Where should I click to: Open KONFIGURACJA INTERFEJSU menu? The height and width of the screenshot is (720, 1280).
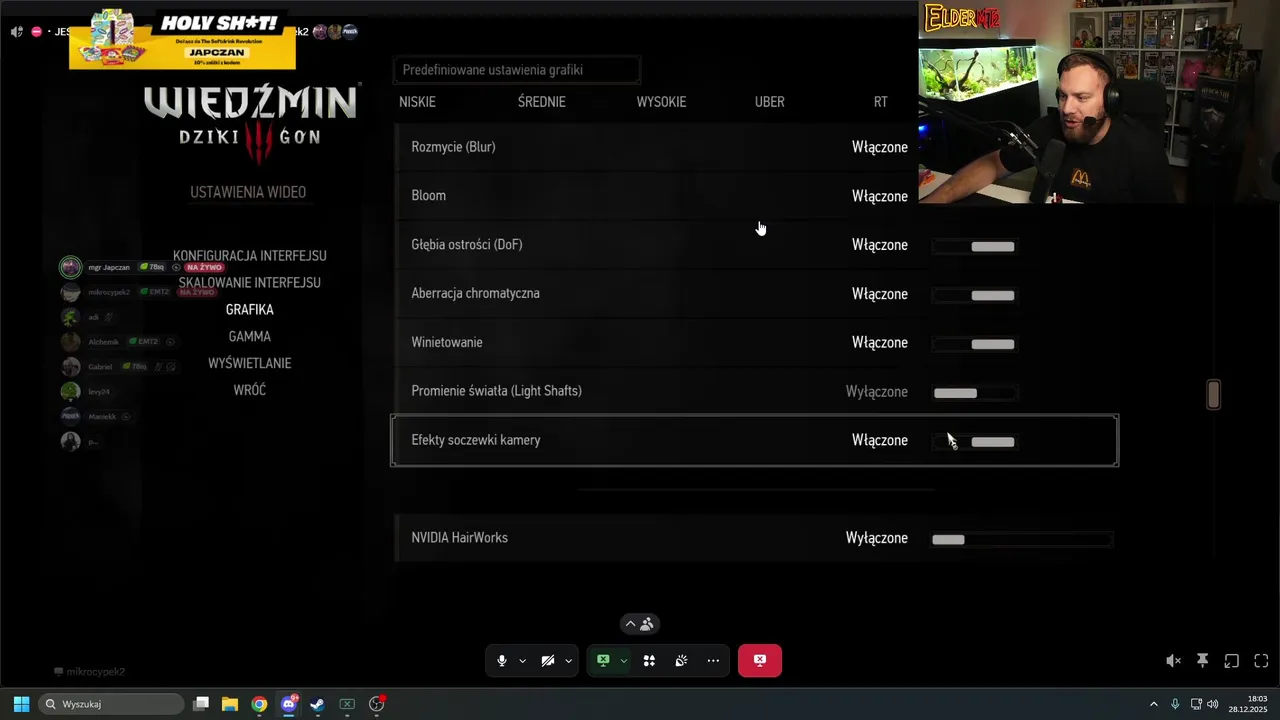pos(250,256)
